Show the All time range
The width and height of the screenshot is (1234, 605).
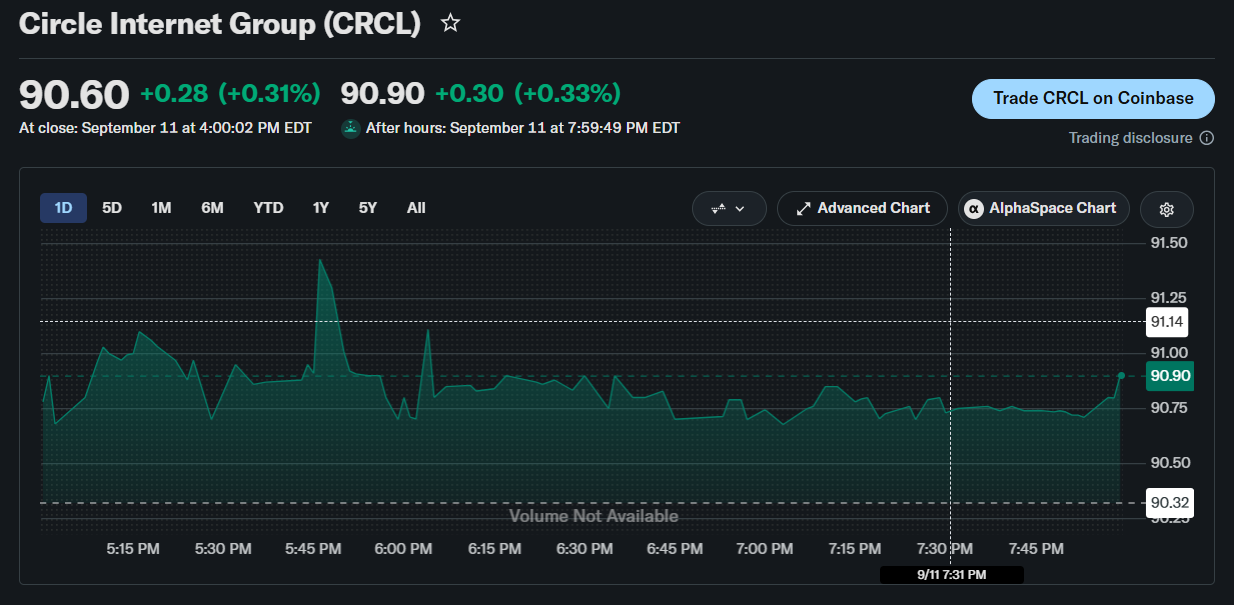[x=416, y=208]
